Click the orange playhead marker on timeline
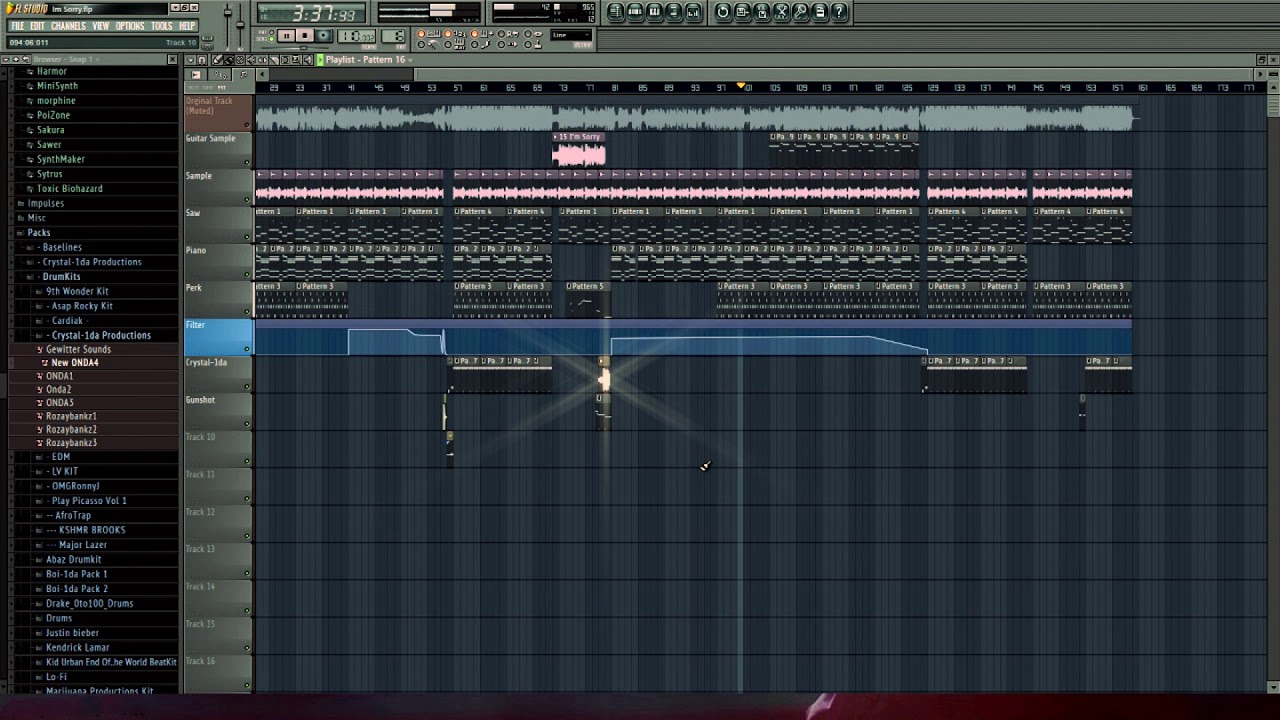The height and width of the screenshot is (720, 1280). click(741, 87)
